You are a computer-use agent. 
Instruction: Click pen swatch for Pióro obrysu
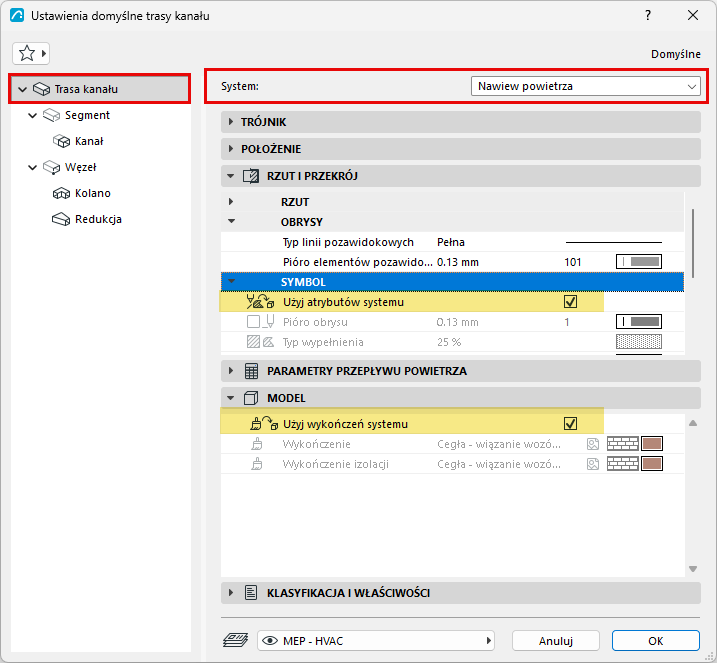639,322
